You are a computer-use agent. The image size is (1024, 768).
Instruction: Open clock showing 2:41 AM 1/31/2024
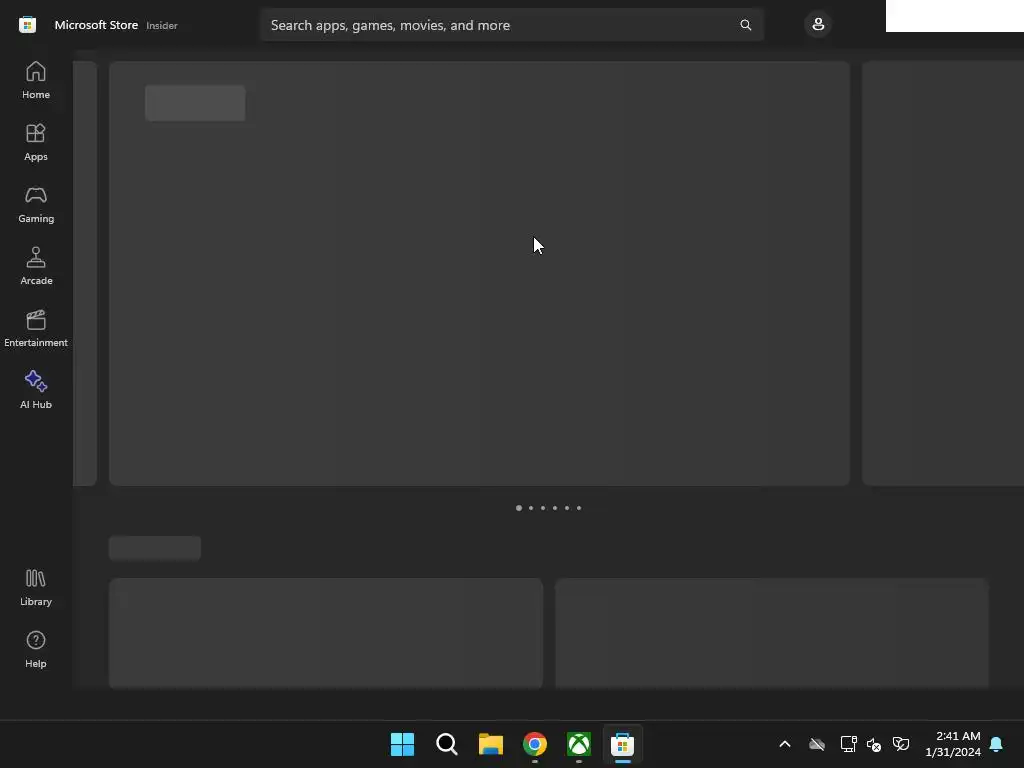[953, 744]
